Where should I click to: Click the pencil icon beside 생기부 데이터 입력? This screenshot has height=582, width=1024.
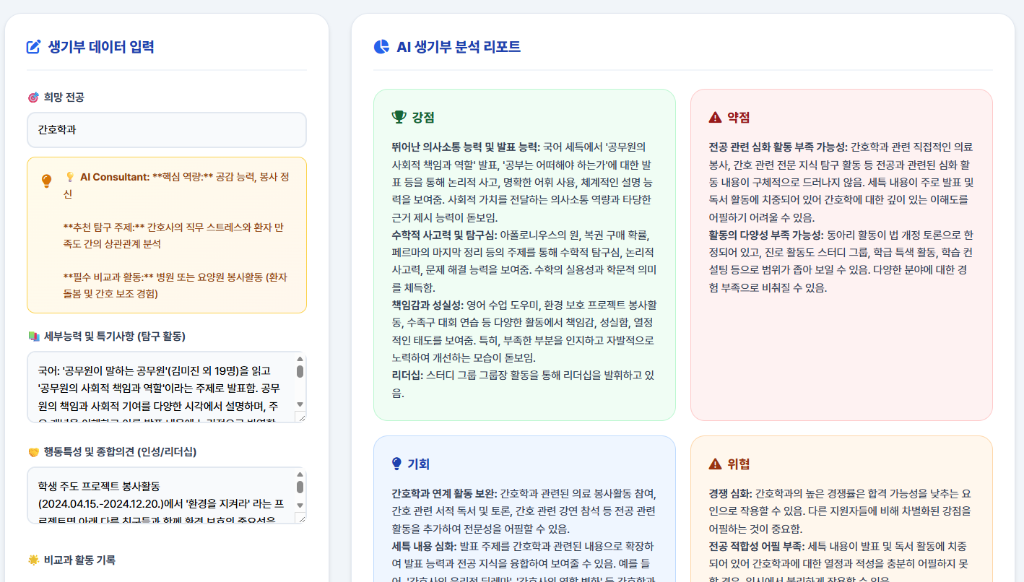coord(31,44)
